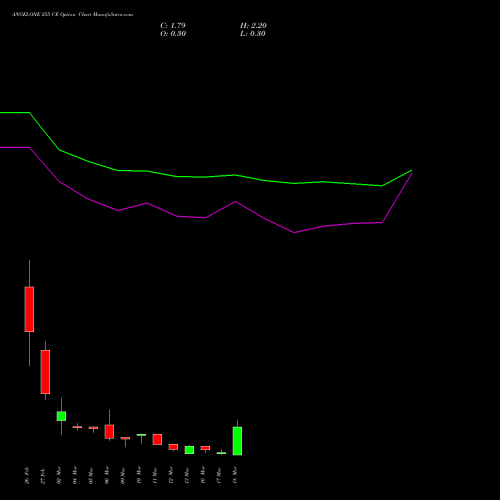500x500 pixels.
Task: Click the 09 Mar date label
Action: coord(123,475)
